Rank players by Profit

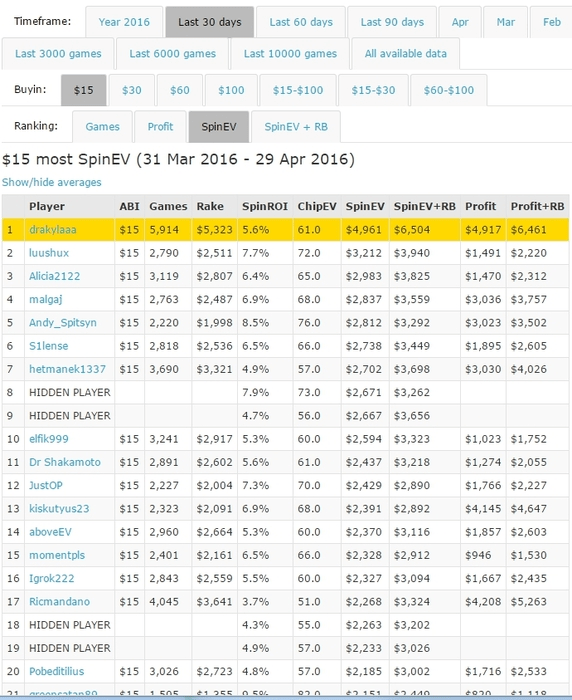pos(160,127)
